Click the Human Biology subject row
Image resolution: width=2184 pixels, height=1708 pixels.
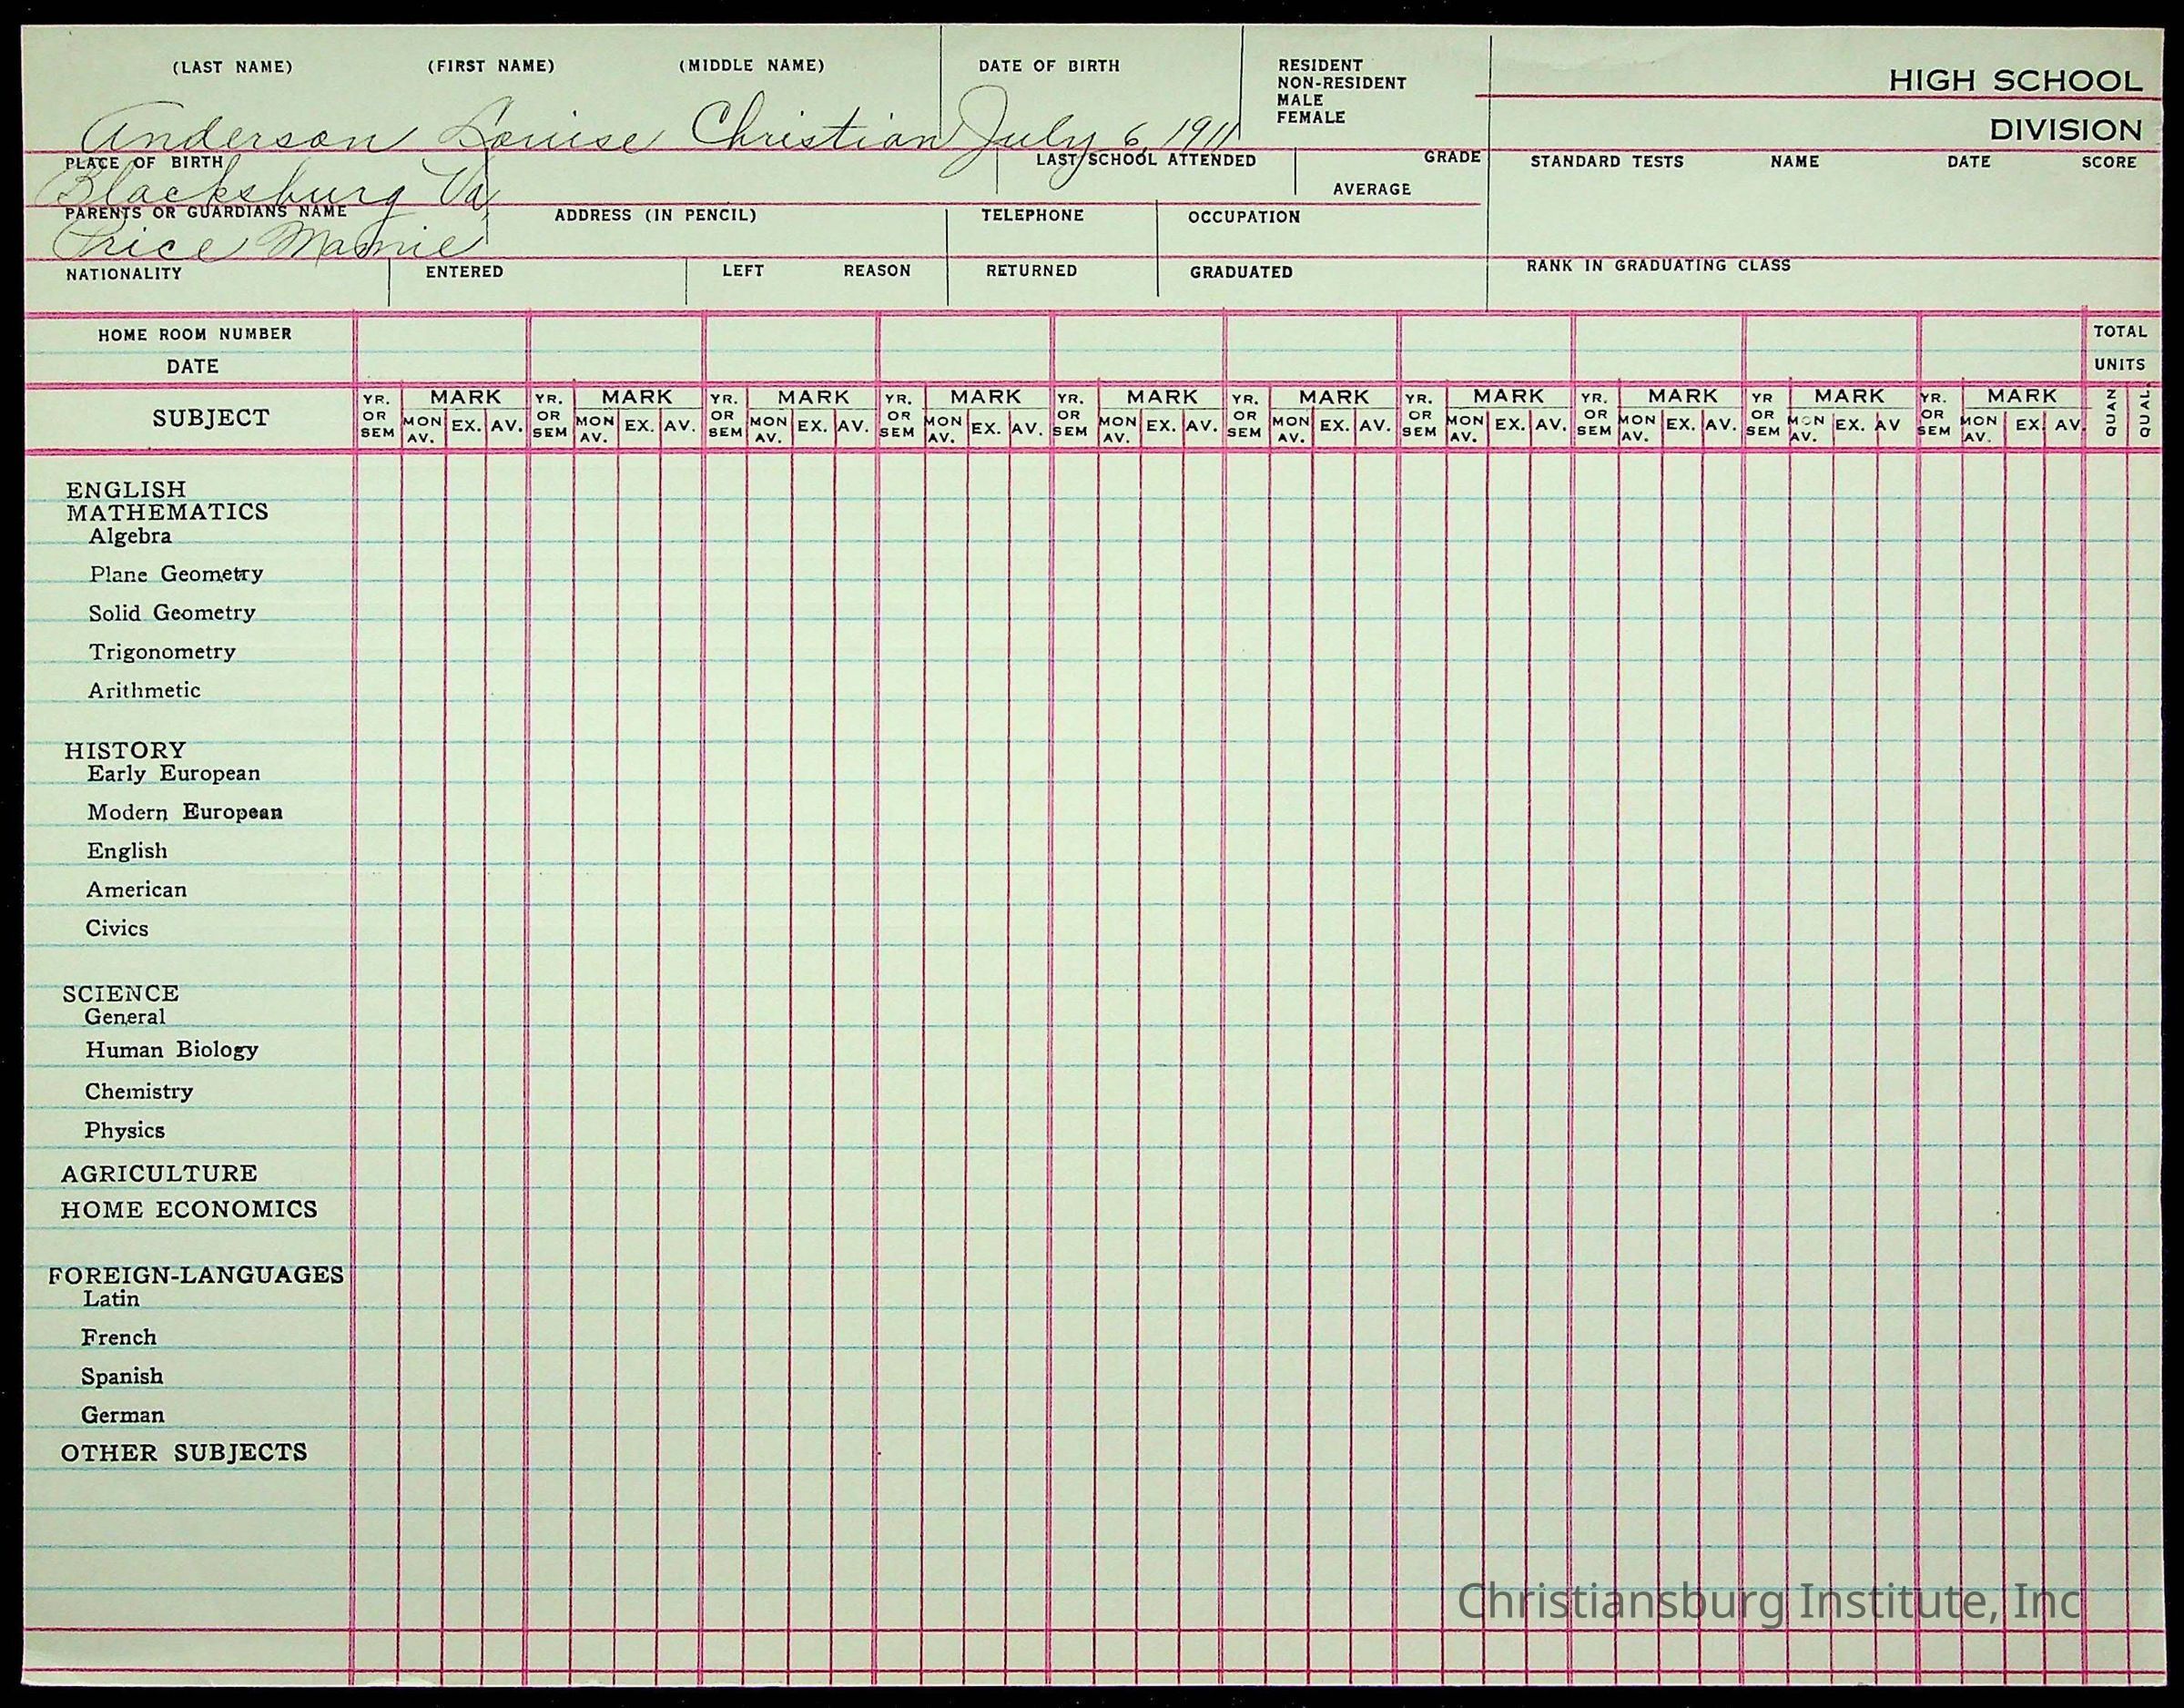click(x=172, y=1050)
